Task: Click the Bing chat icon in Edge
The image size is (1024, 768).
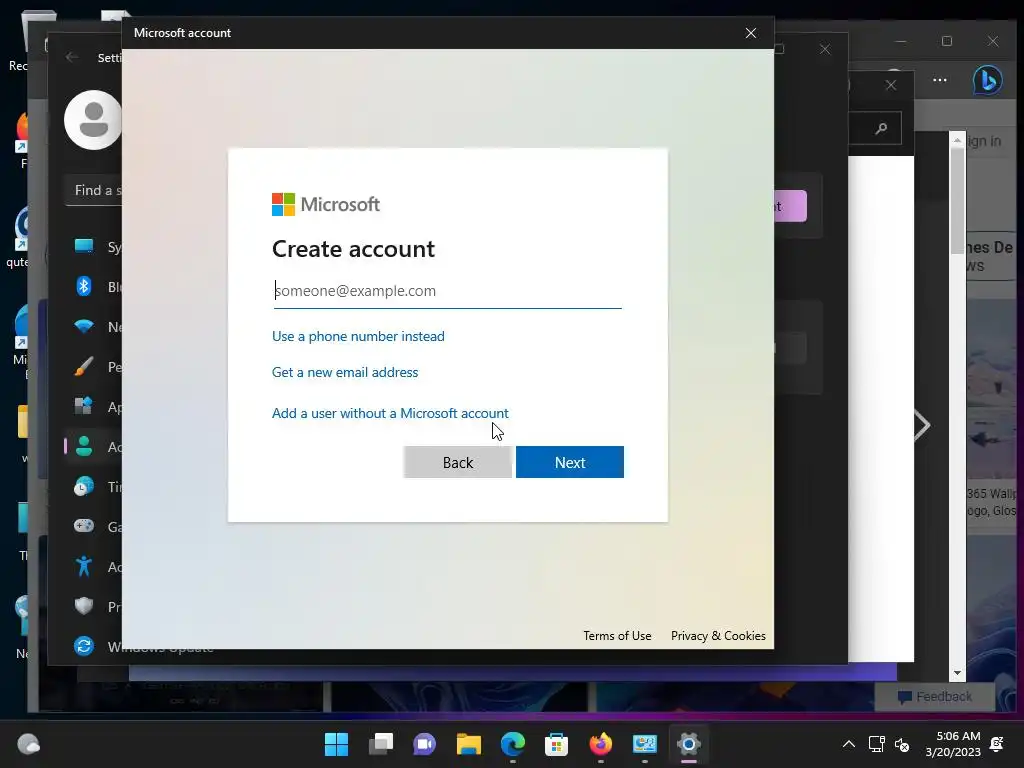Action: (987, 80)
